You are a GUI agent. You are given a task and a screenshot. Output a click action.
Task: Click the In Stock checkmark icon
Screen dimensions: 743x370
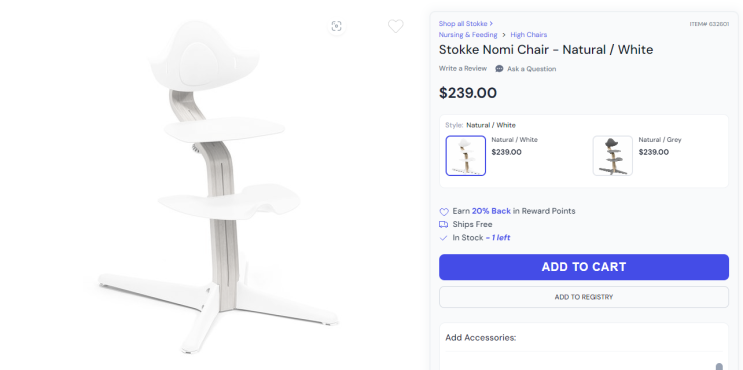click(444, 238)
